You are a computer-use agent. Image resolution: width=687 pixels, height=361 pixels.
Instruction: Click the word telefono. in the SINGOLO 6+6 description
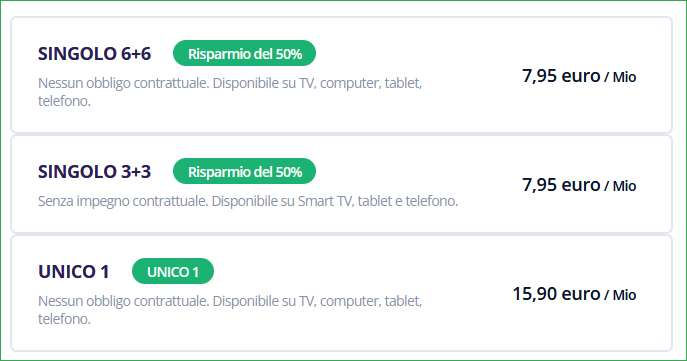click(64, 101)
